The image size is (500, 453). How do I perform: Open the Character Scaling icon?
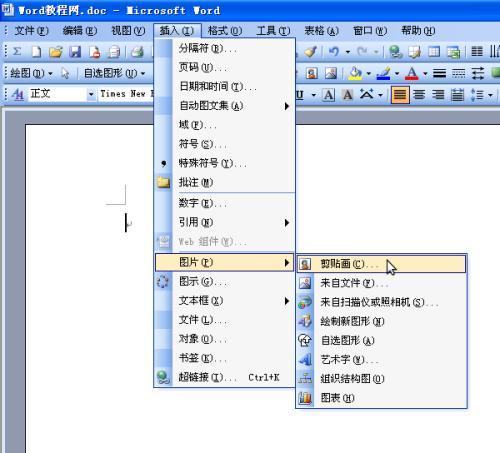coord(367,95)
